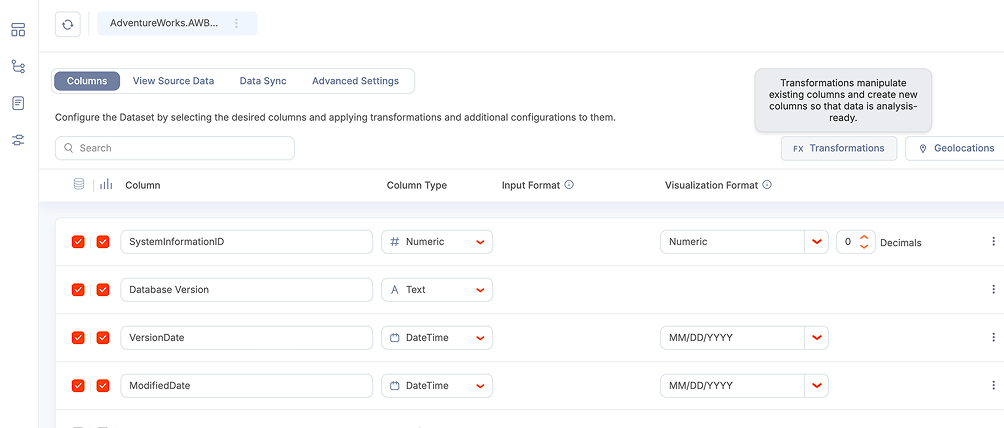This screenshot has width=1004, height=428.
Task: Switch to the Advanced Settings tab
Action: click(355, 81)
